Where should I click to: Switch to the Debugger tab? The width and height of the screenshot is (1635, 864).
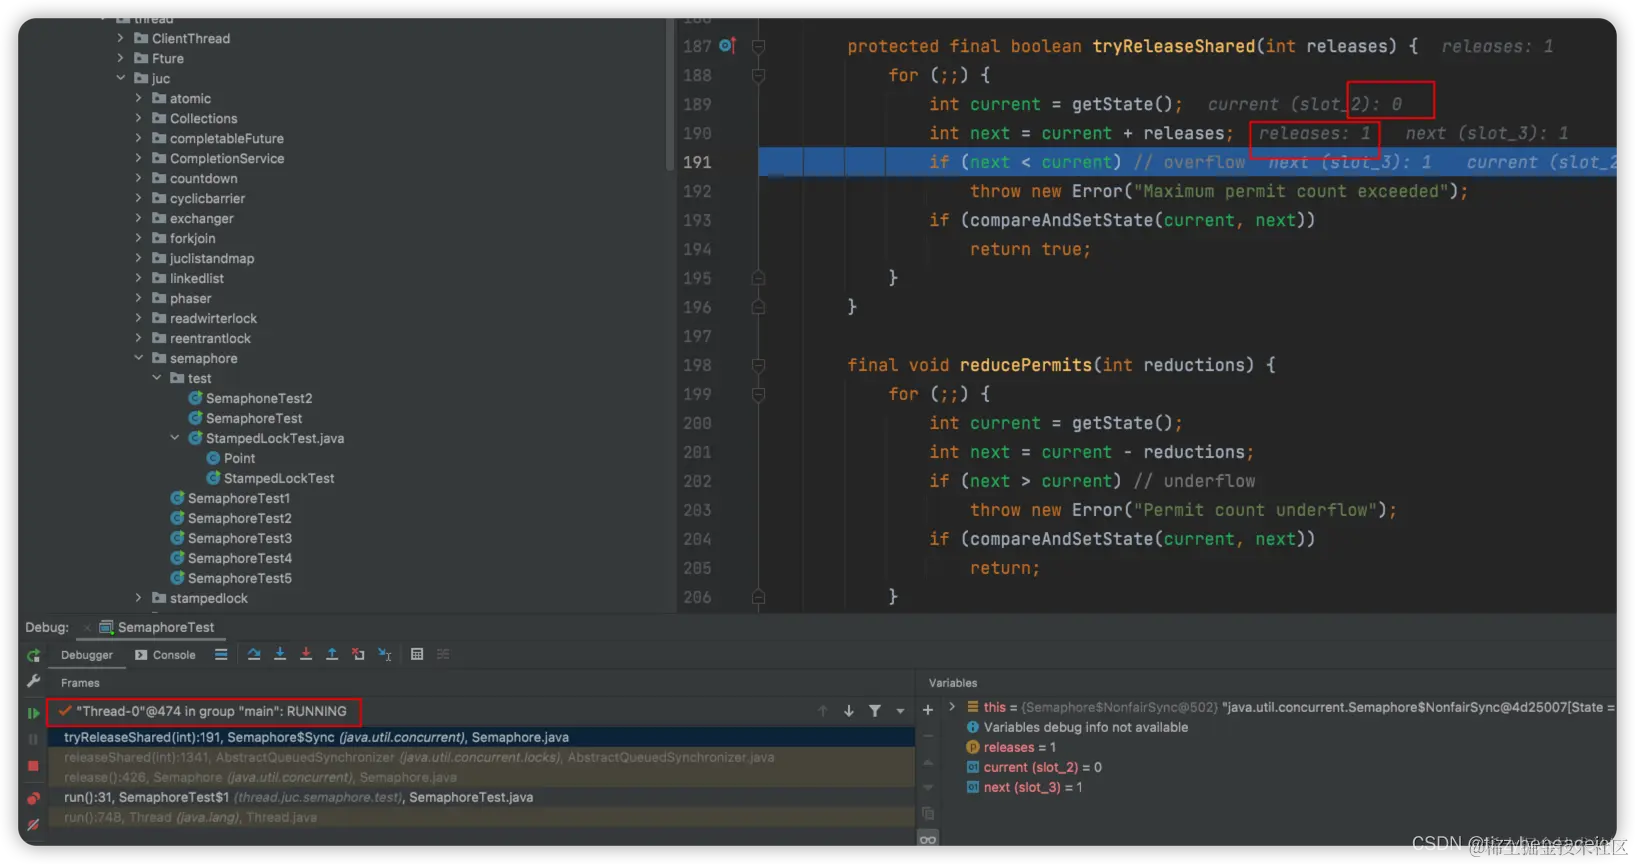(87, 655)
